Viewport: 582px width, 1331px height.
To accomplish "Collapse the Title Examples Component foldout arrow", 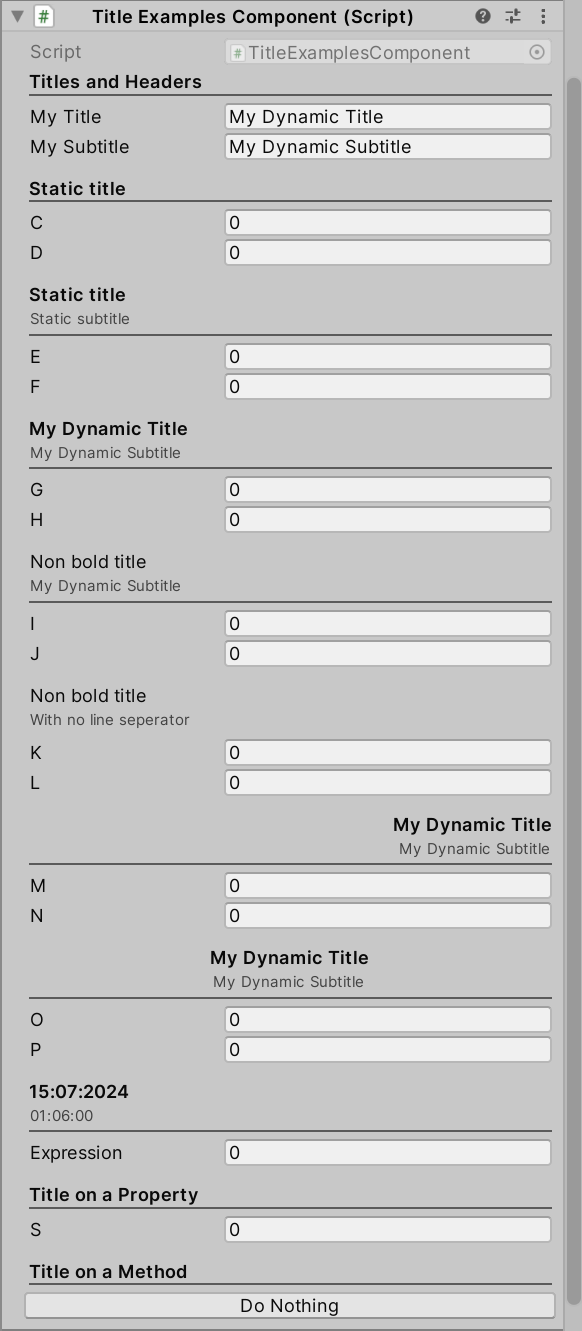I will pyautogui.click(x=17, y=16).
